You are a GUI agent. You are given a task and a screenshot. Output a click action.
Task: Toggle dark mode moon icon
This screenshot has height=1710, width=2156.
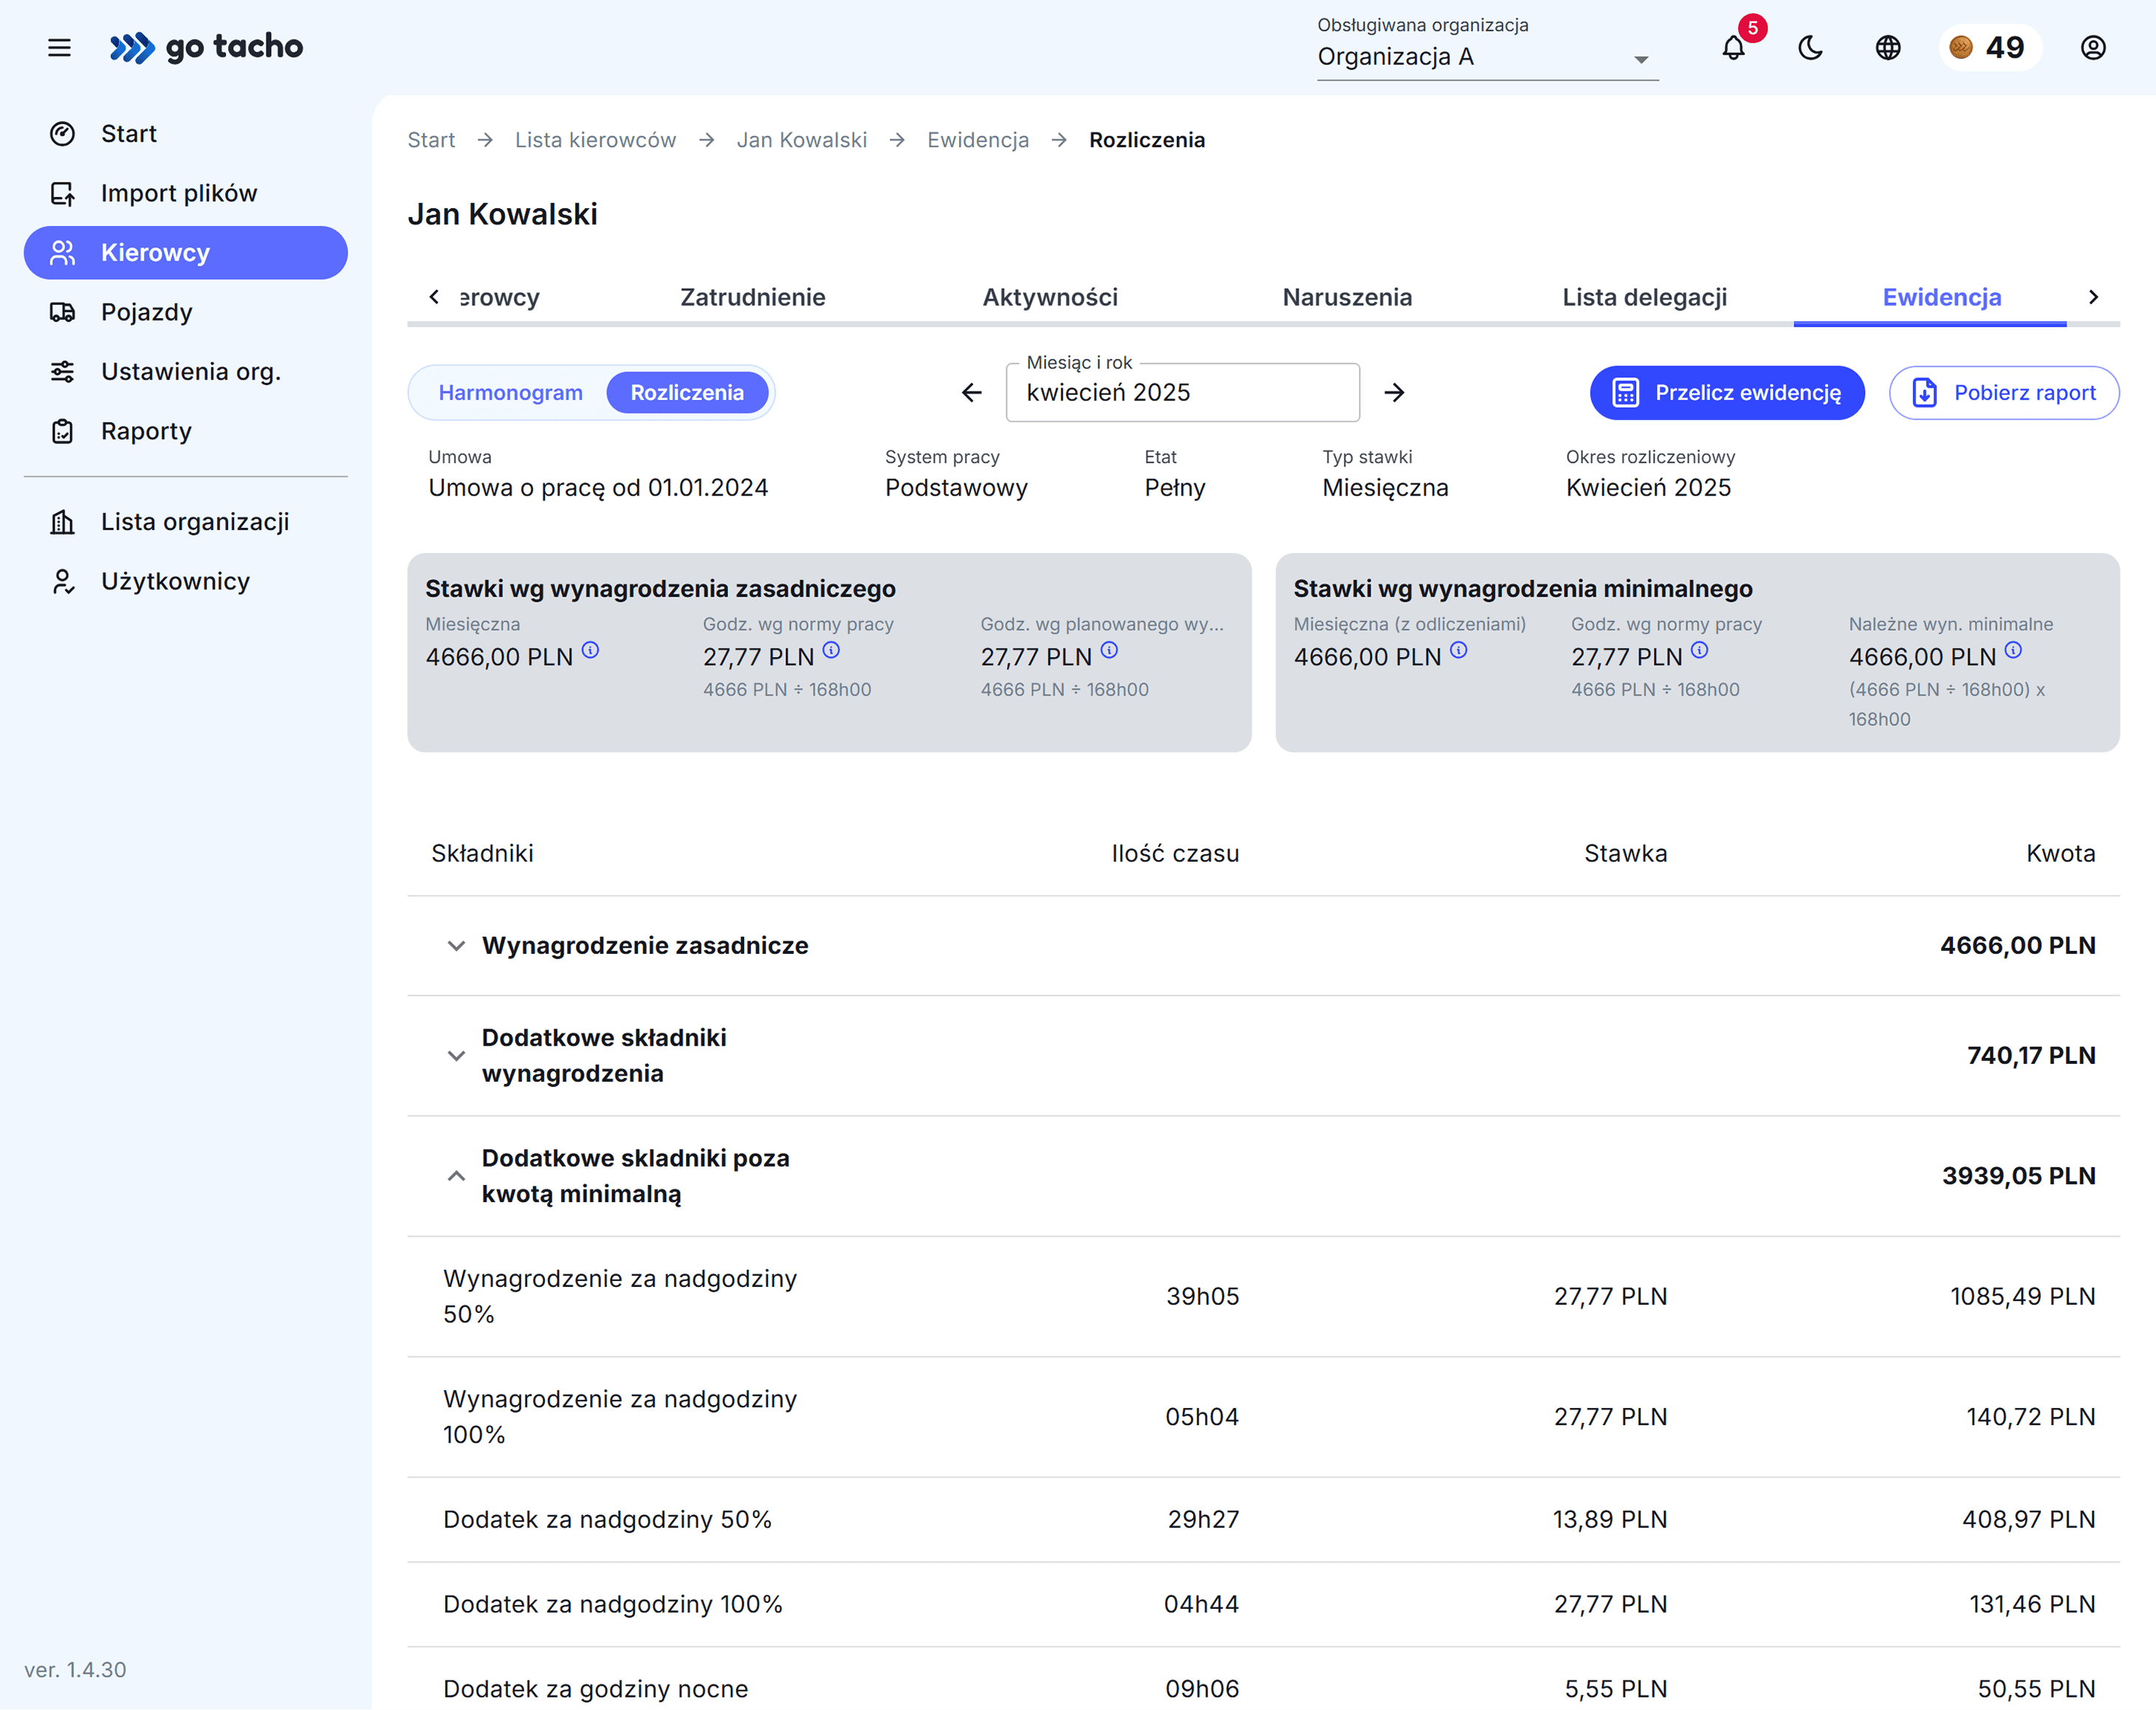click(x=1810, y=47)
